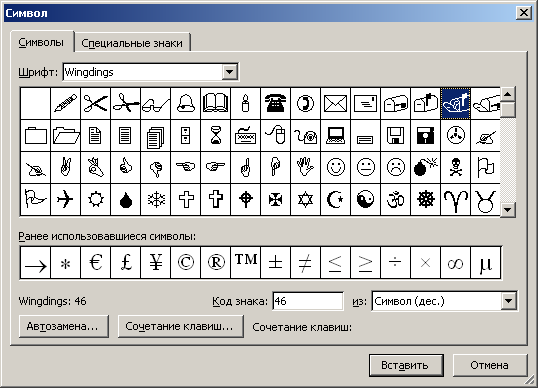Select recently used less-than-or-equal sign
538x388 pixels.
tap(336, 263)
